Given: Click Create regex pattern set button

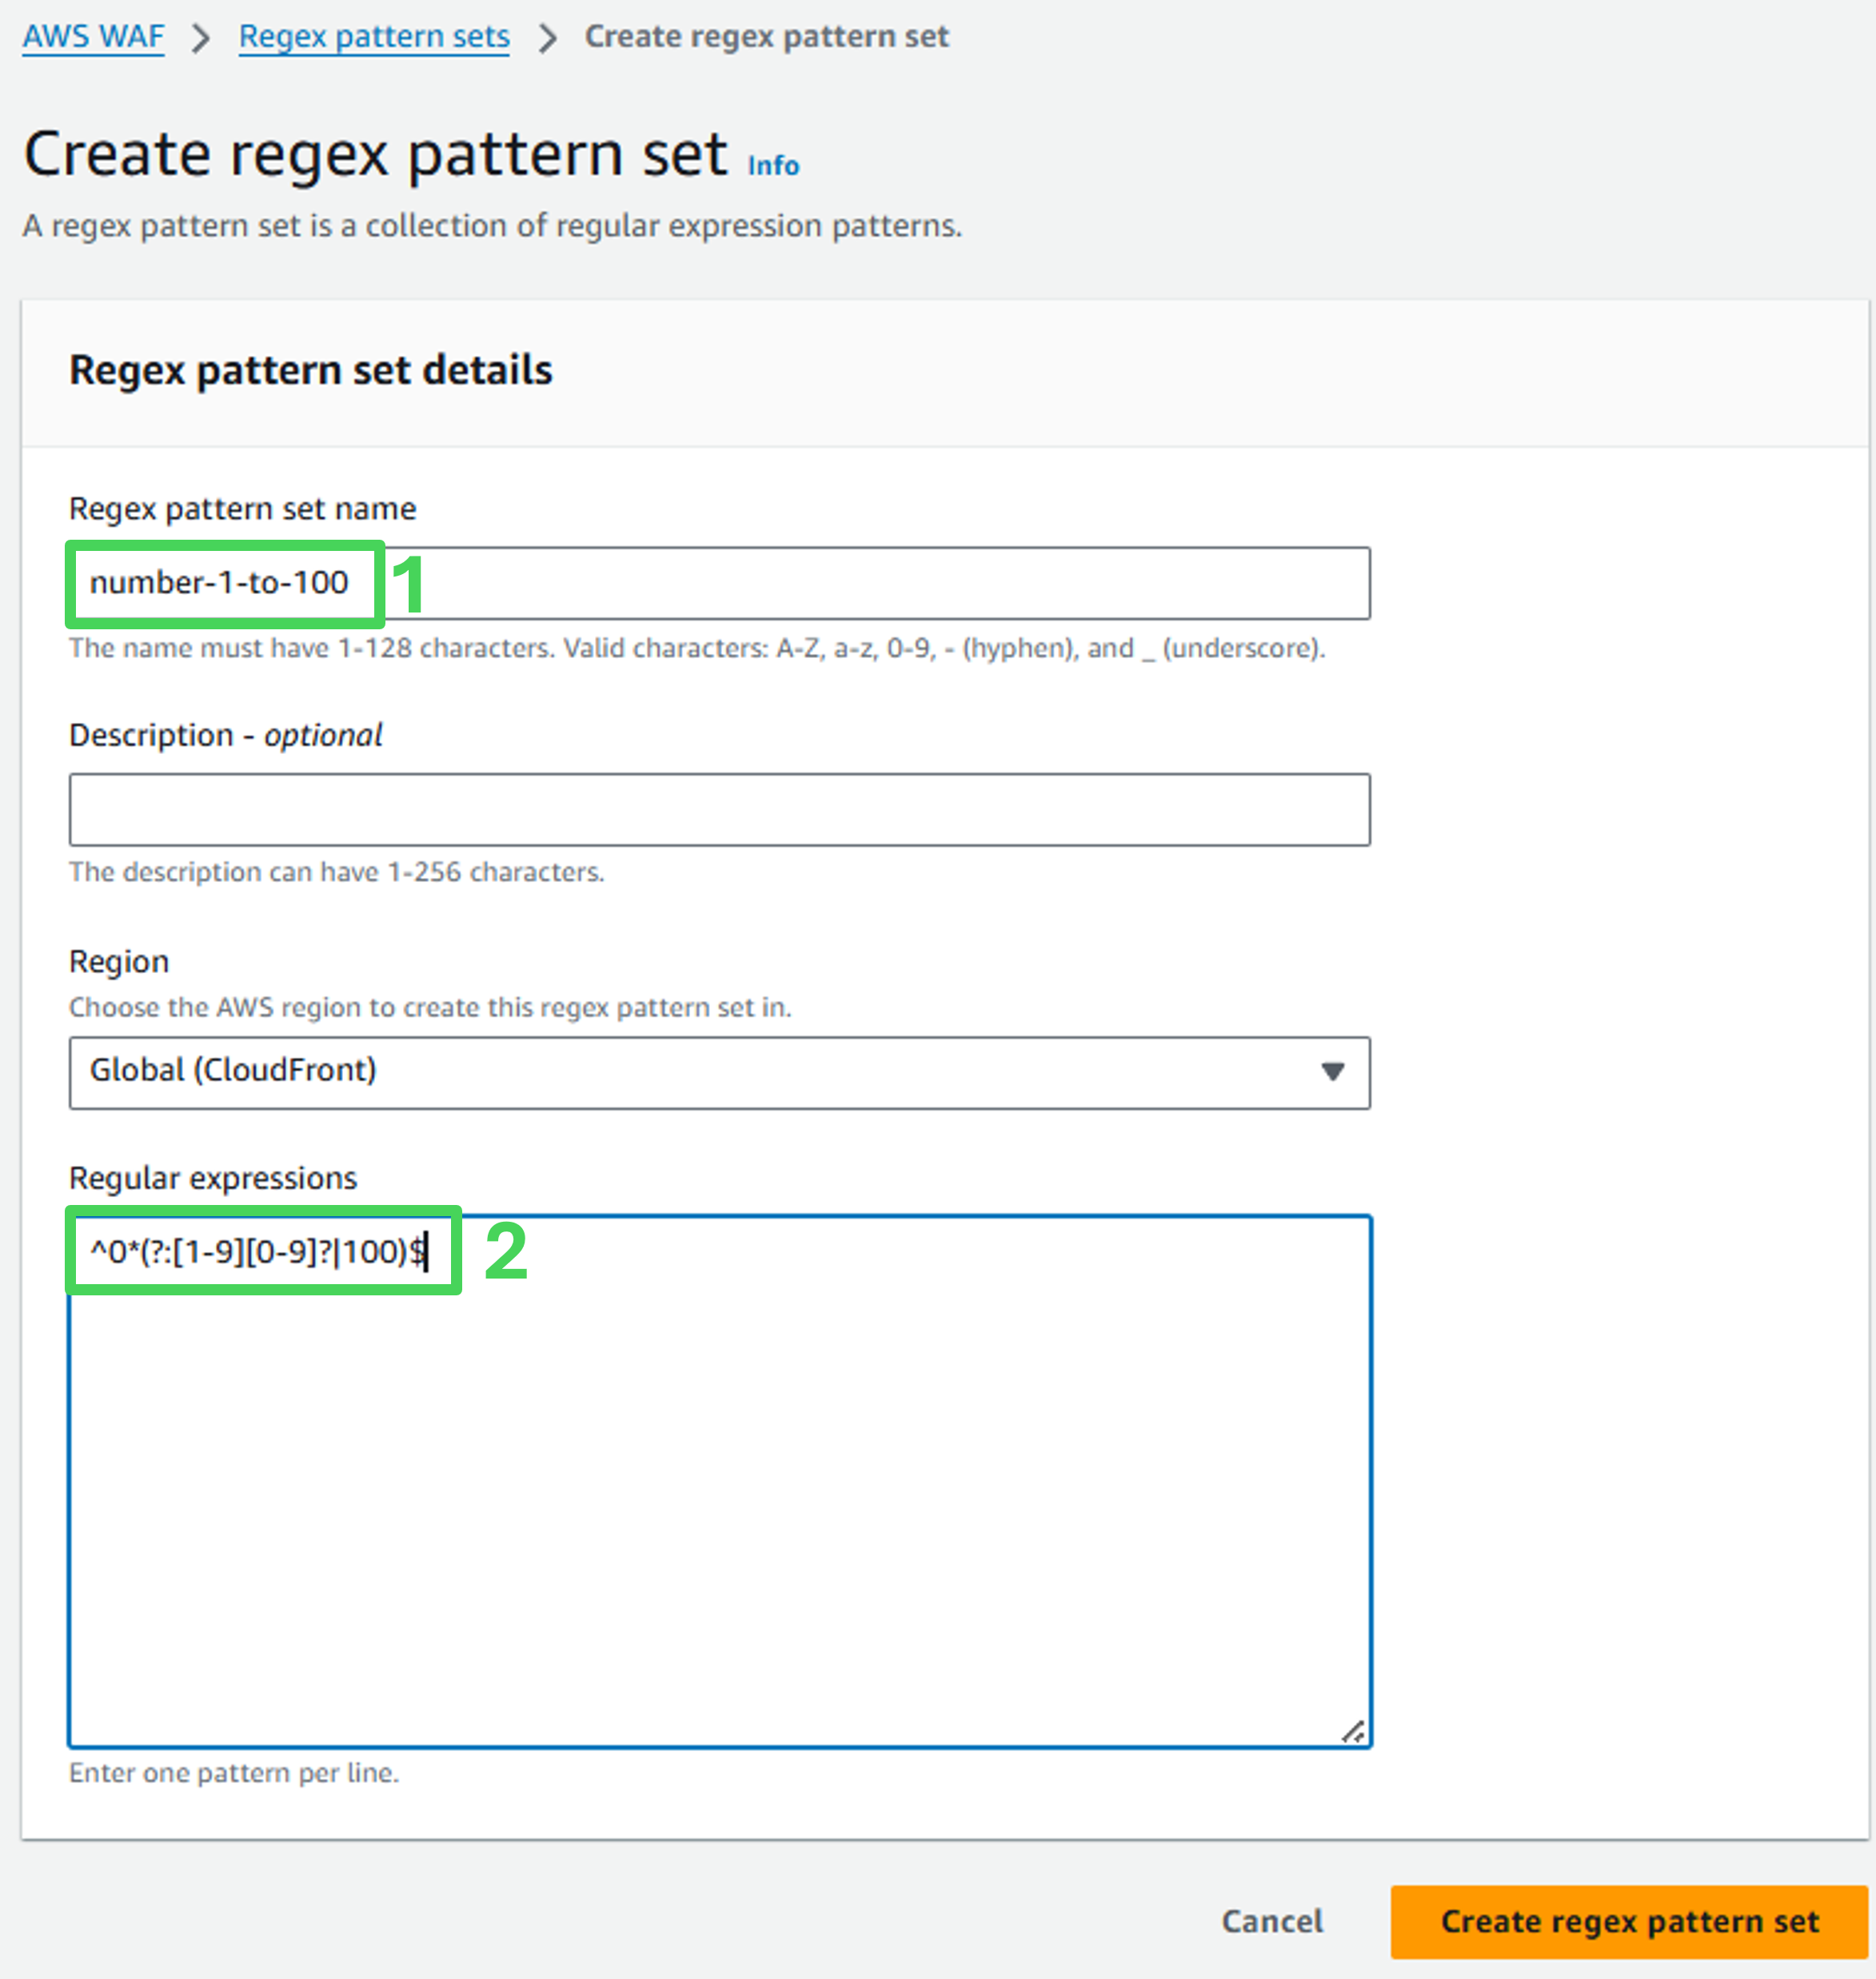Looking at the screenshot, I should pyautogui.click(x=1628, y=1921).
